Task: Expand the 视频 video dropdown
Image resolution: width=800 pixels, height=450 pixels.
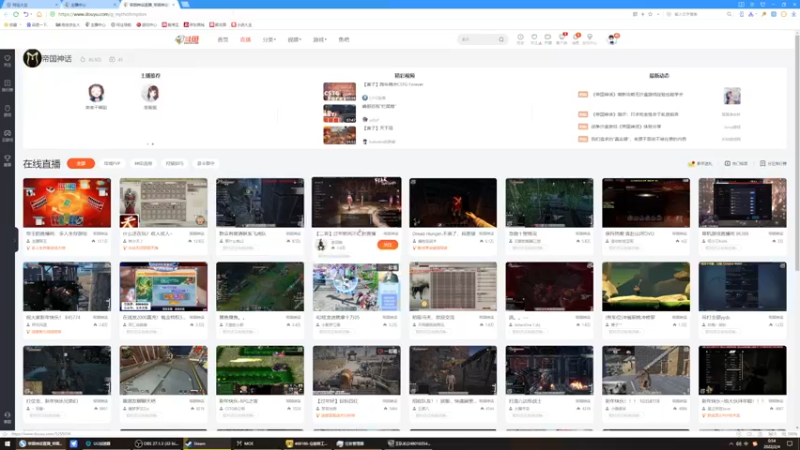Action: click(294, 40)
